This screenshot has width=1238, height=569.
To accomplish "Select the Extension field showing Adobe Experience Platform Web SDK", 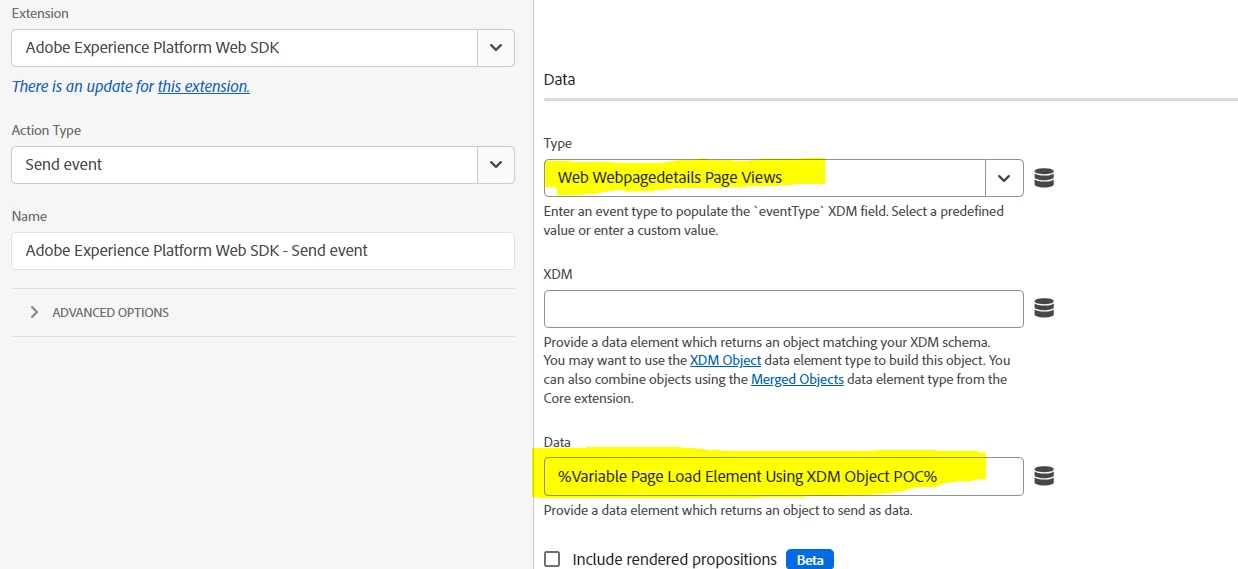I will coord(245,47).
